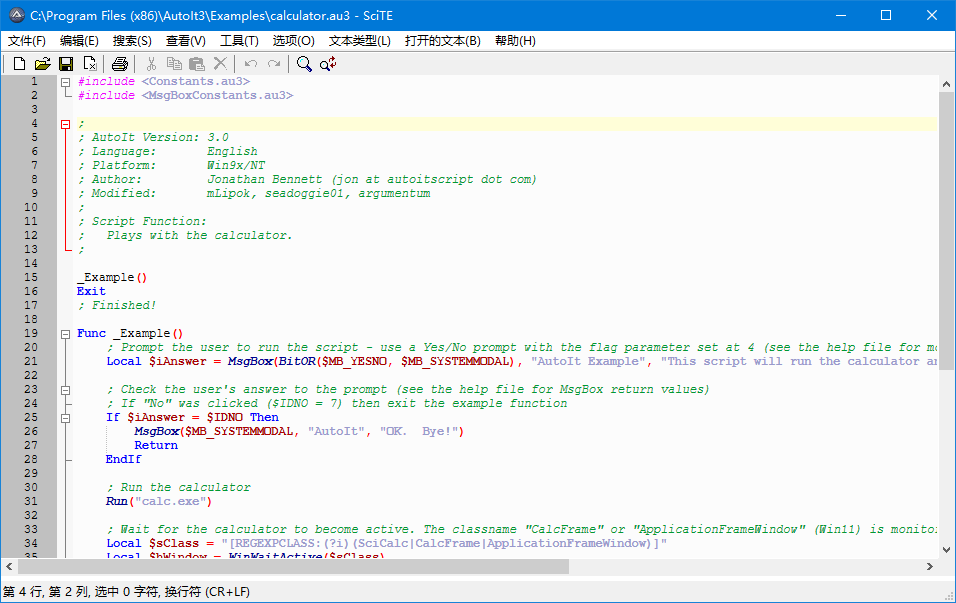Open the 选项(O) menu
This screenshot has width=956, height=603.
(293, 41)
